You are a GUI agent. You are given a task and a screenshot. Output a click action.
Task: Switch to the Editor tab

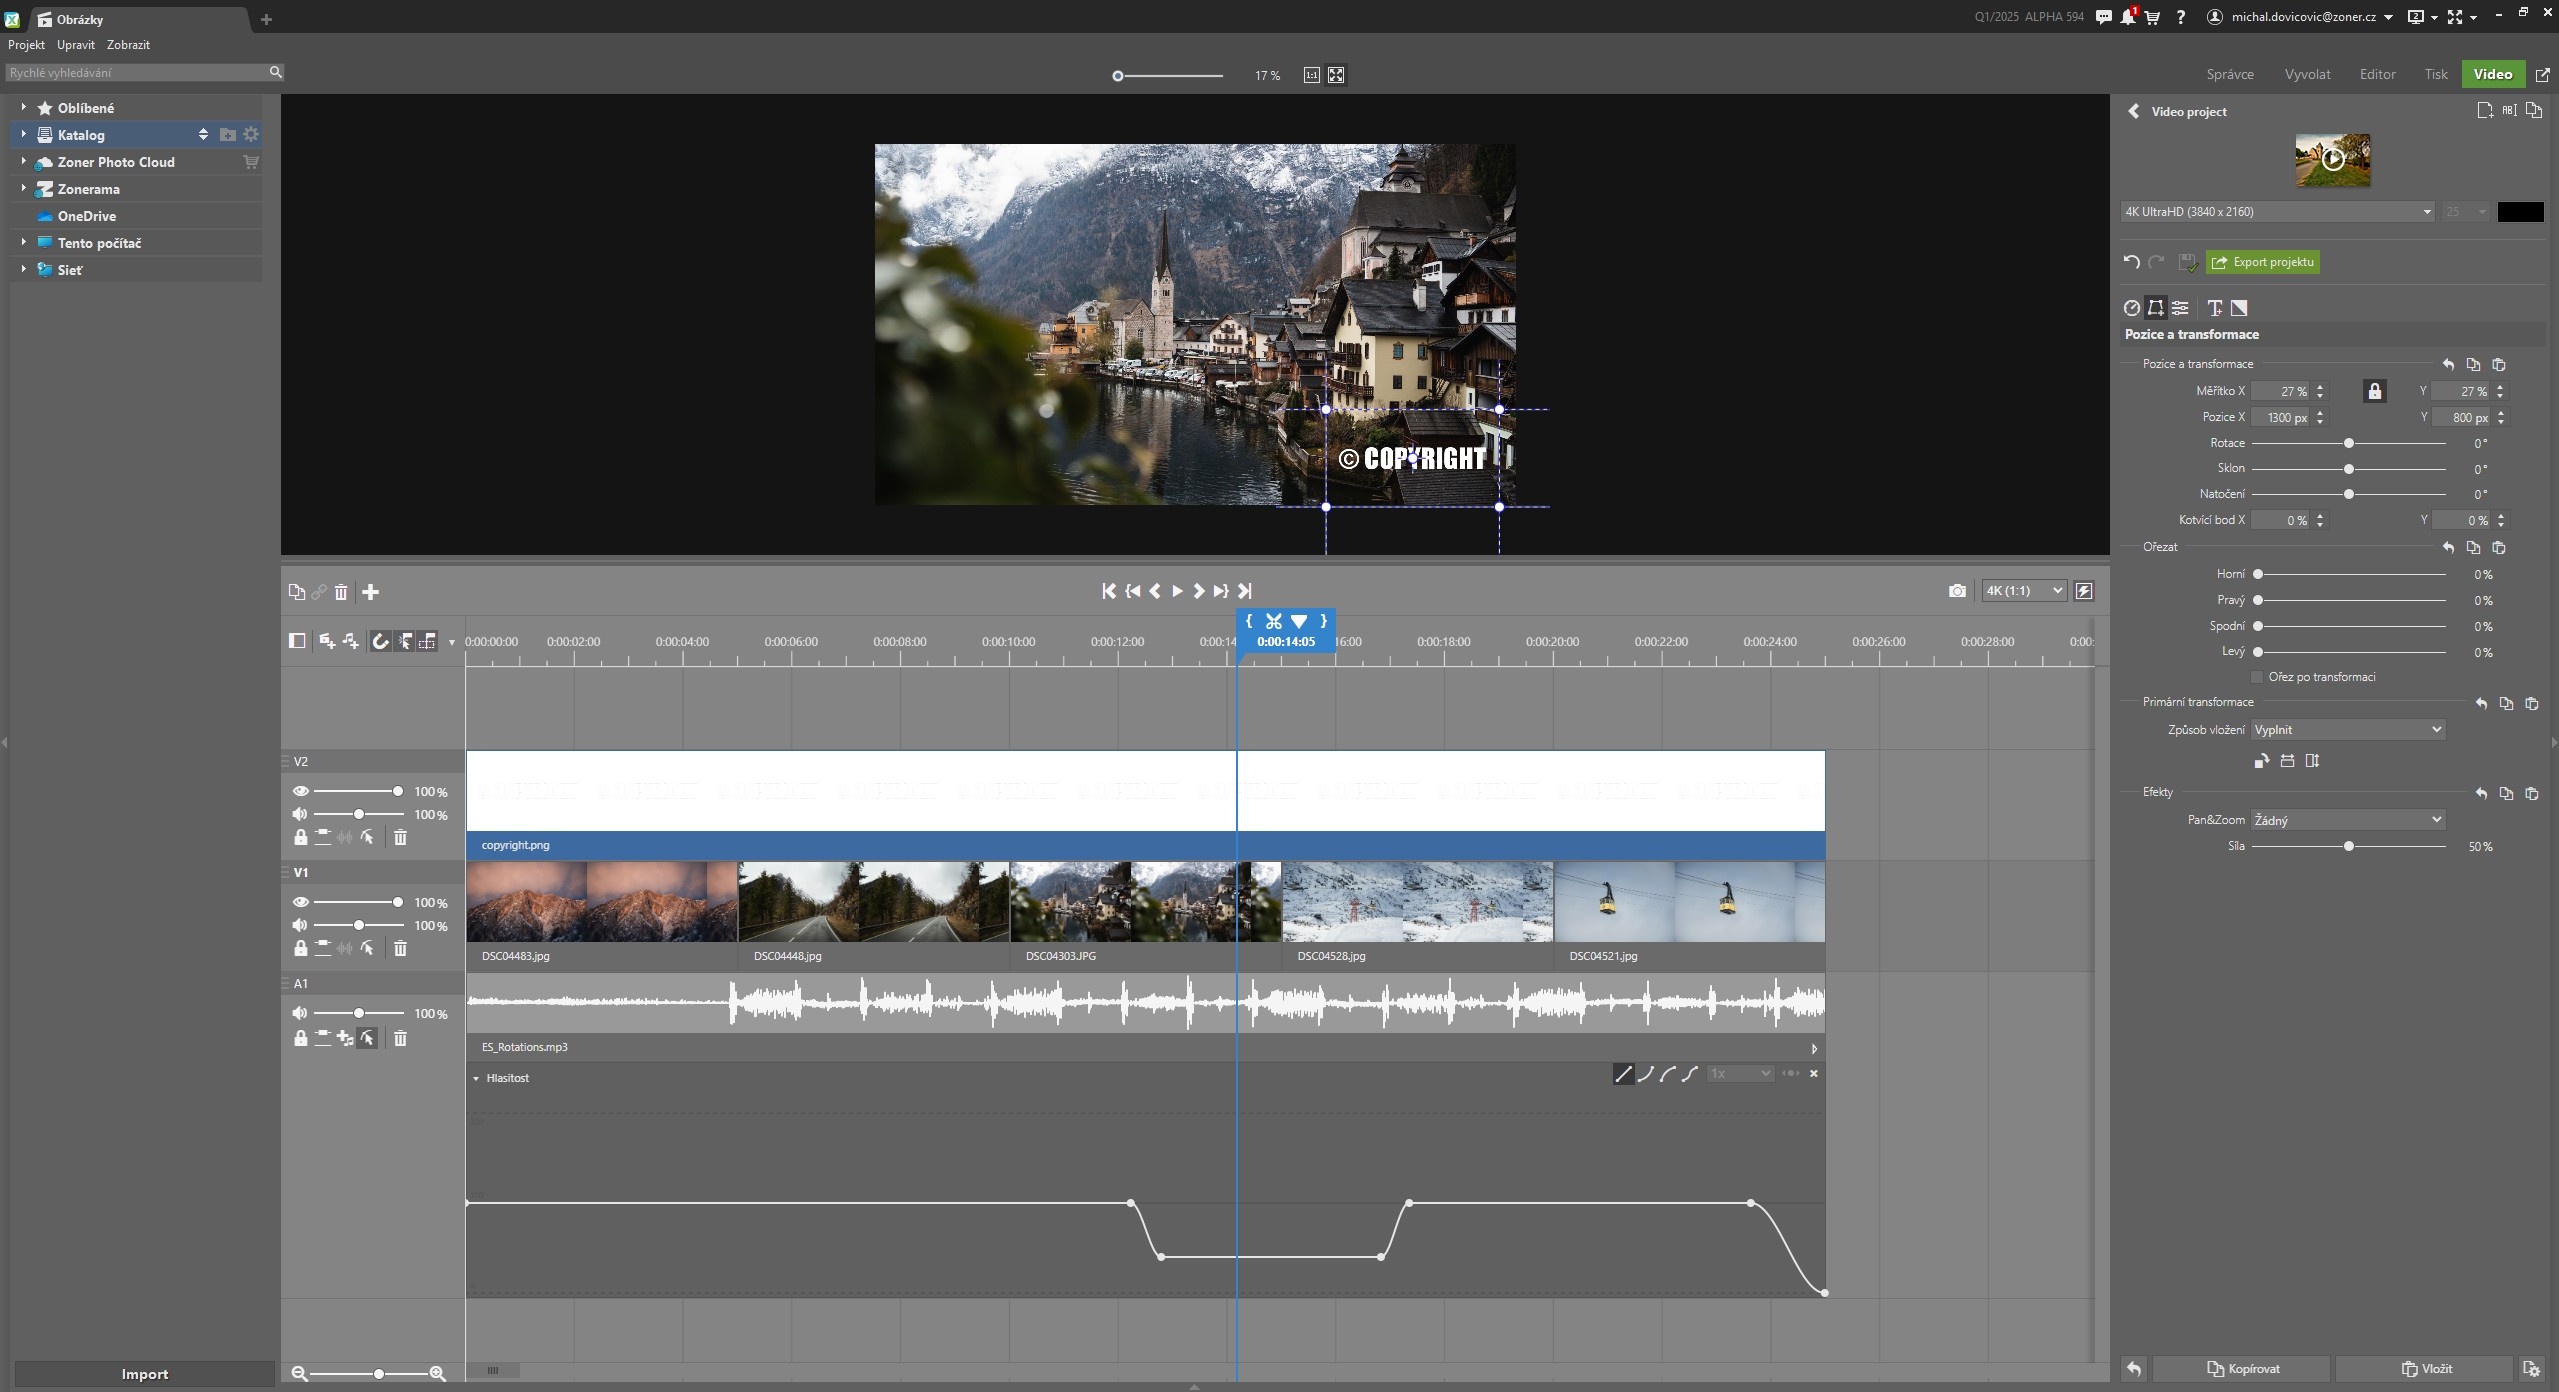click(2377, 74)
